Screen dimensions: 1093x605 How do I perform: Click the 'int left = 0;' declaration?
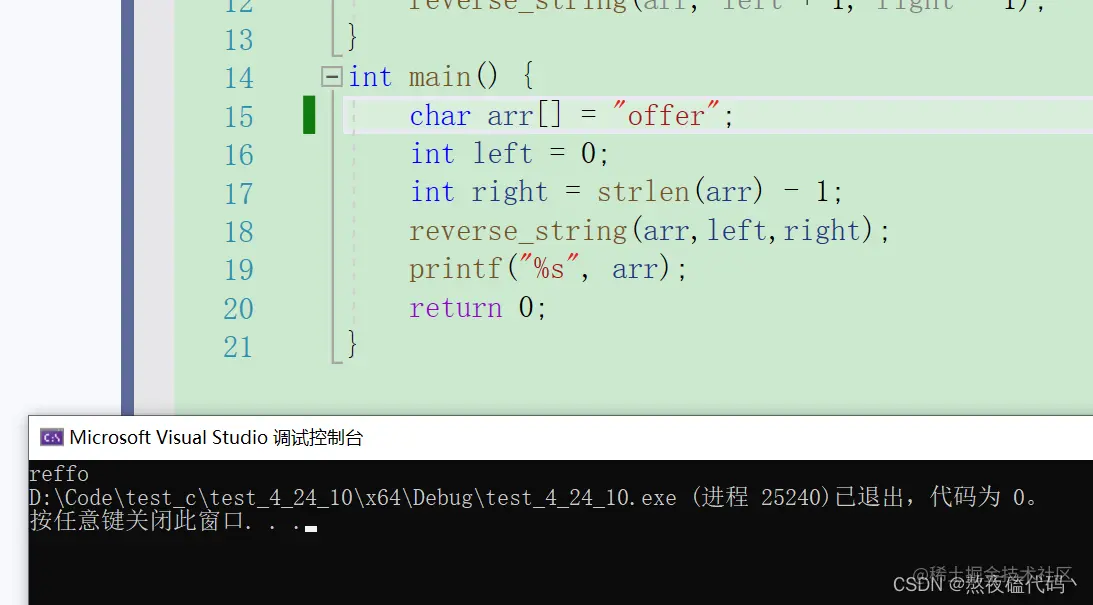[510, 153]
